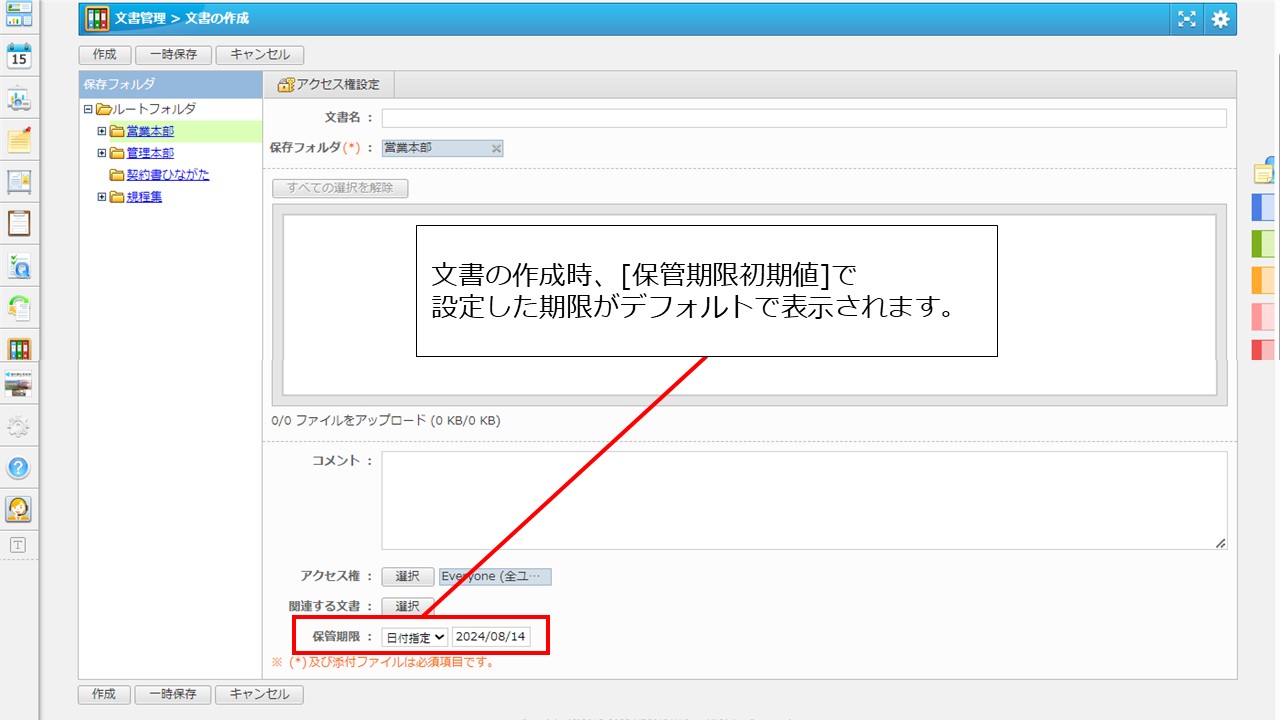The image size is (1280, 720).
Task: Click 文書管理 in the breadcrumb header
Action: 143,18
